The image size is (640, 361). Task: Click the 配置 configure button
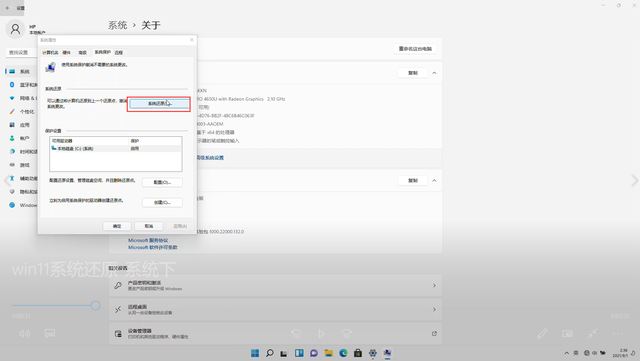[162, 182]
